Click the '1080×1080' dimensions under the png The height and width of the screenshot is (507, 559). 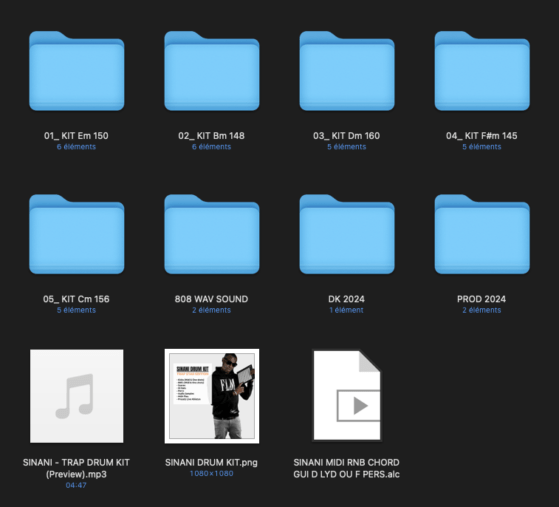[211, 473]
